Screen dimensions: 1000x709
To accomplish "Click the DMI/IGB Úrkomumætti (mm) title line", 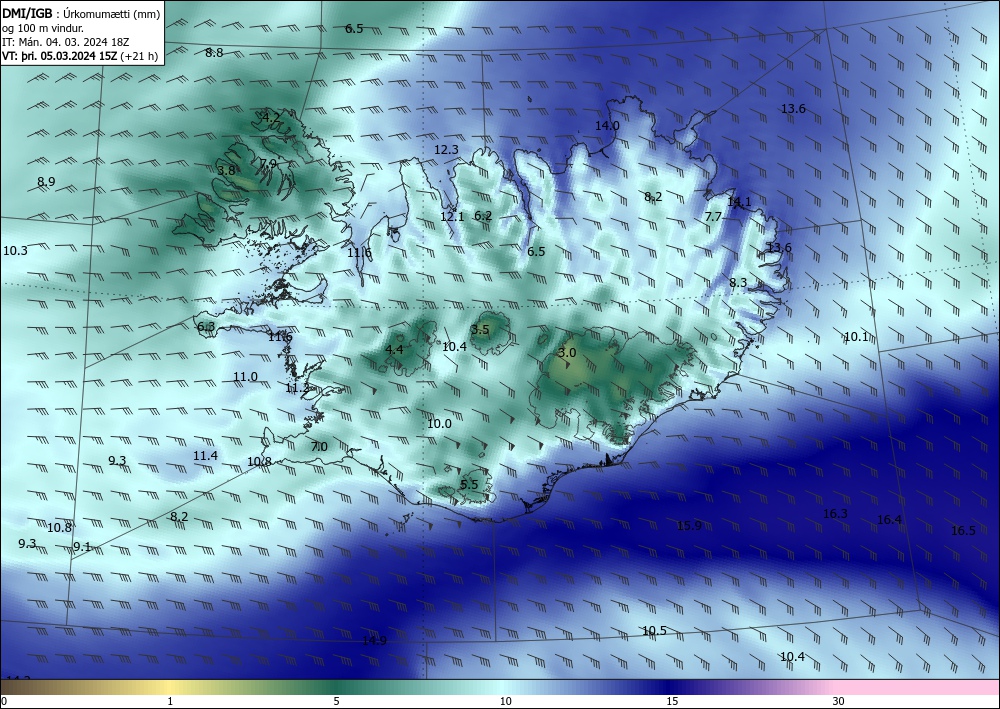I will click(81, 14).
